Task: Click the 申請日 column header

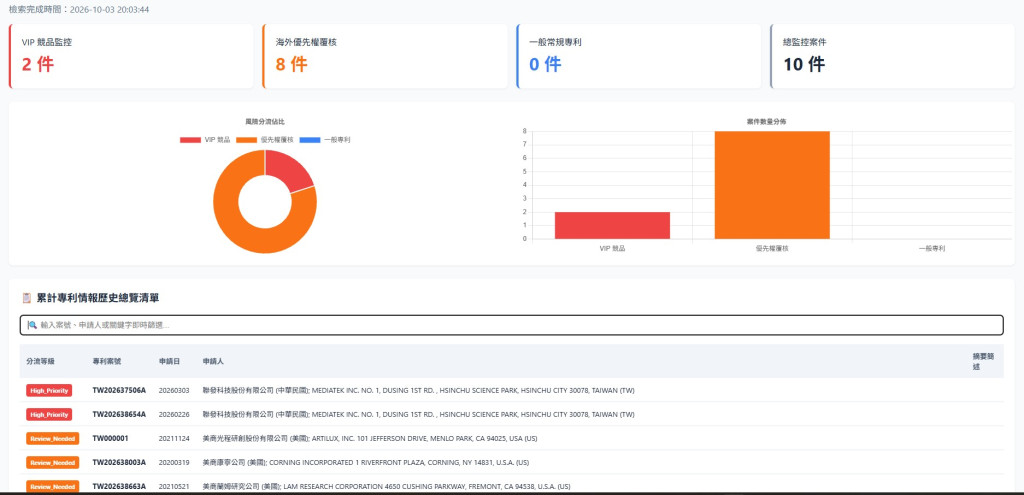Action: [169, 361]
